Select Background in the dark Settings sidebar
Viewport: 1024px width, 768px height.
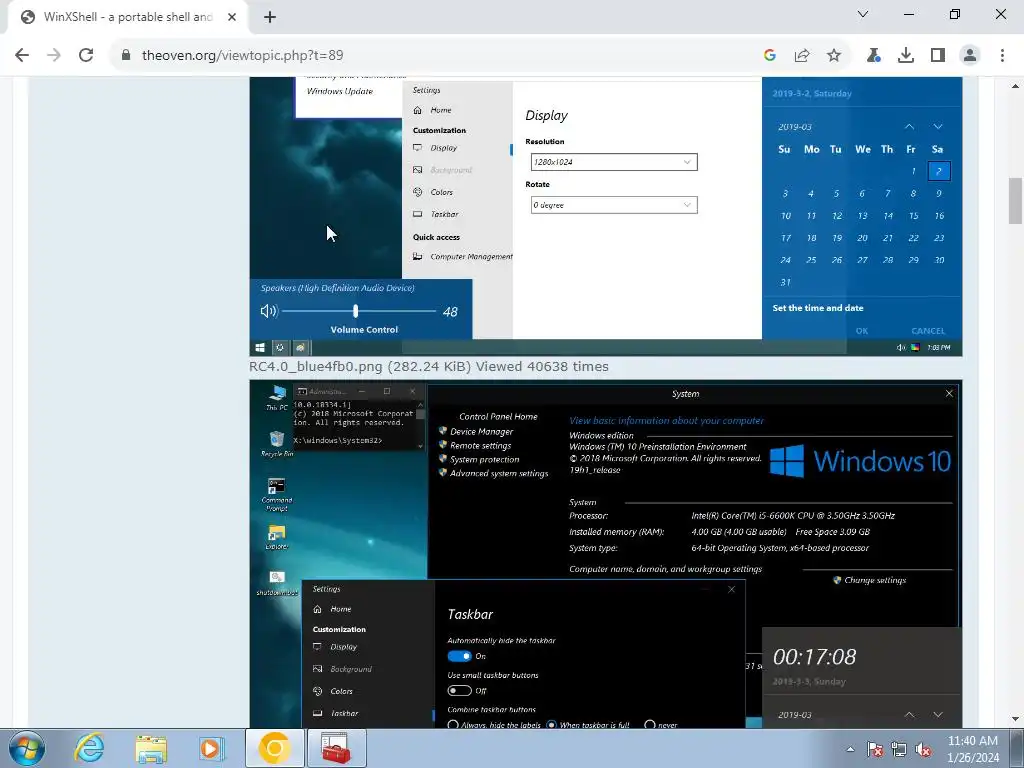pos(343,669)
